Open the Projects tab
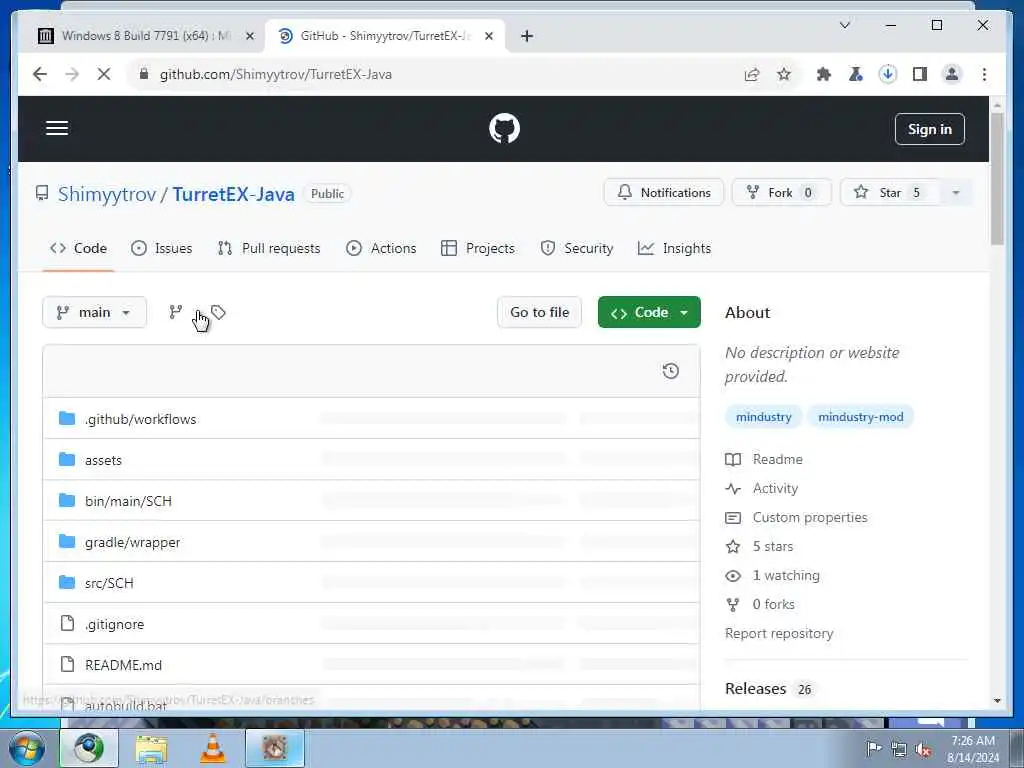Viewport: 1024px width, 768px height. click(478, 248)
